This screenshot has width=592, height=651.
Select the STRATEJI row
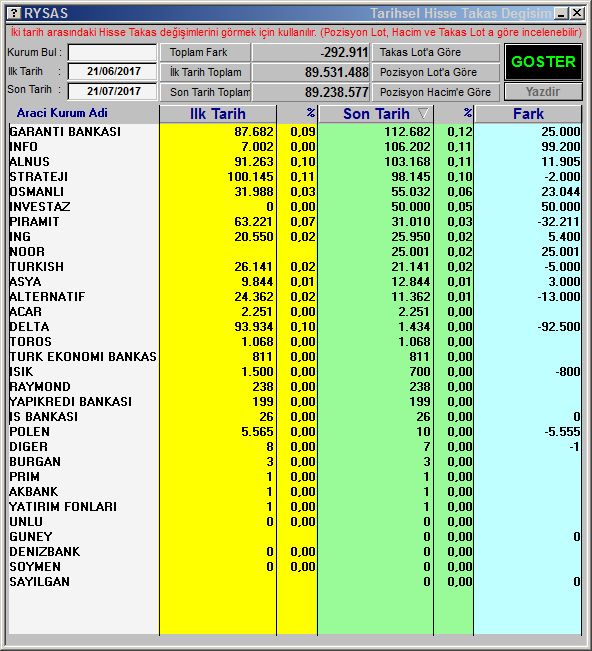[295, 176]
